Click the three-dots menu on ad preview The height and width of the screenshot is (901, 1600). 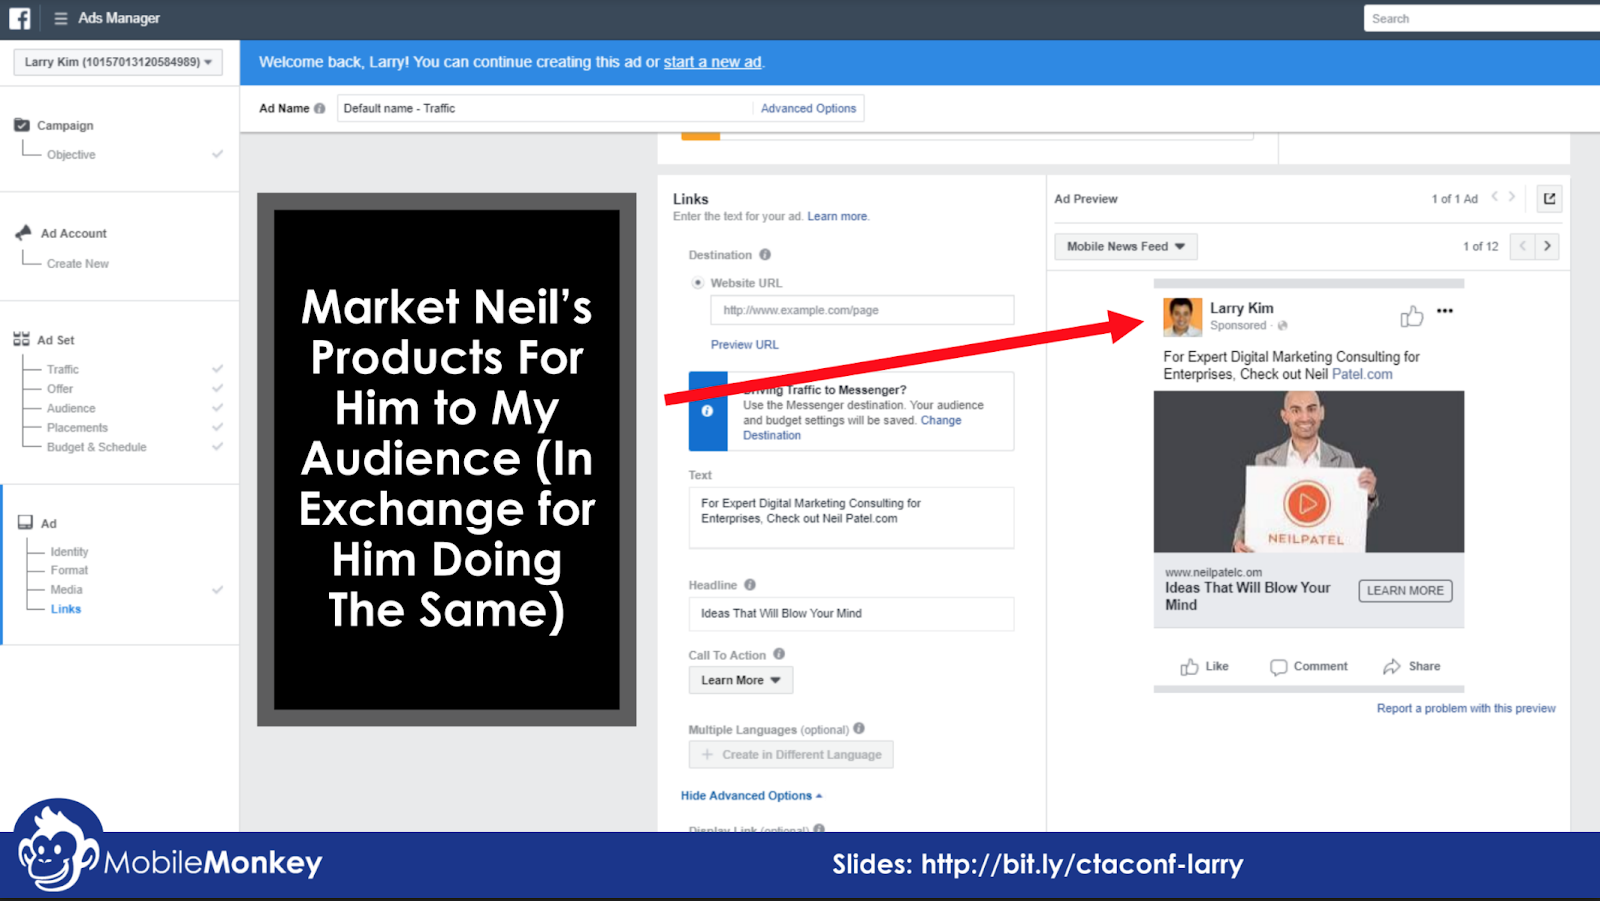pos(1445,311)
